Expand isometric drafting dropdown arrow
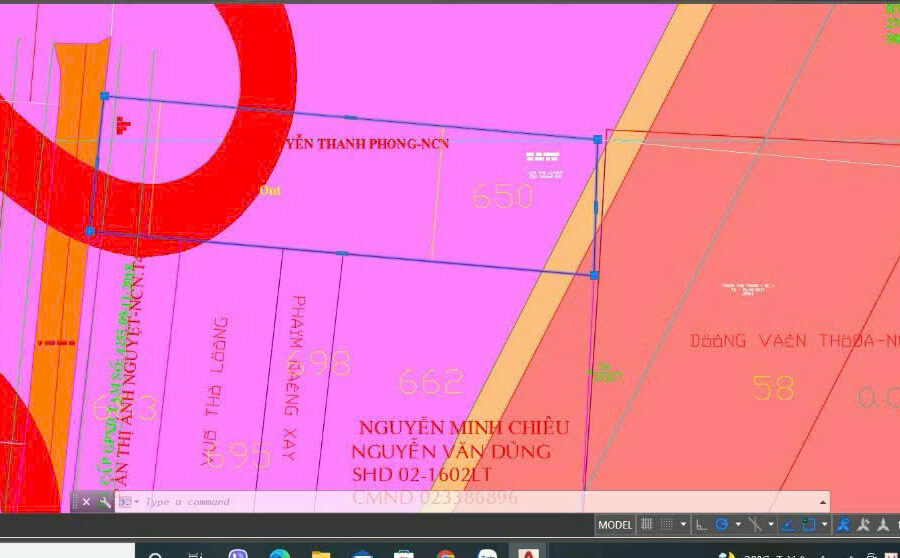This screenshot has height=558, width=900. (770, 525)
